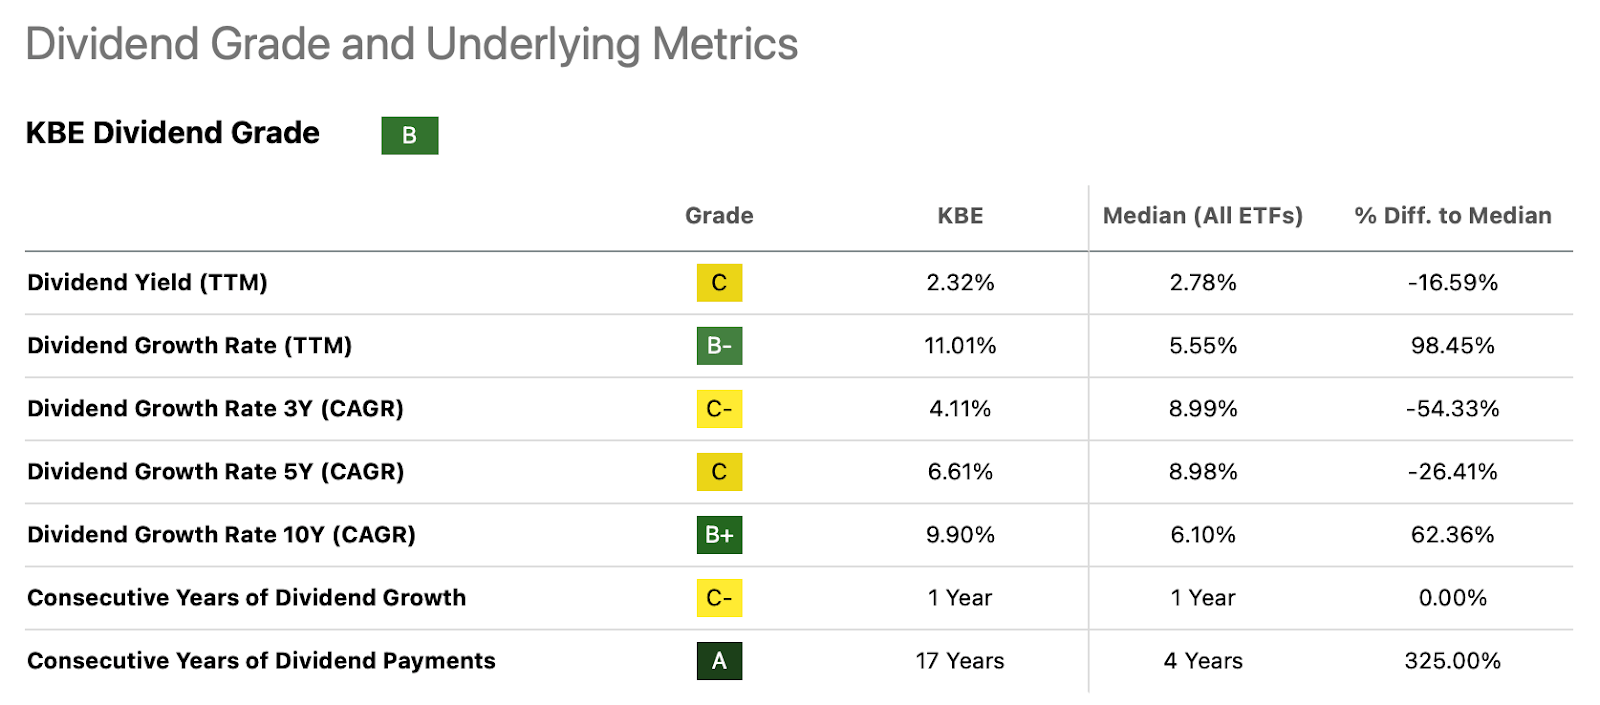
Task: Click the A grade badge for Dividend Payments
Action: [719, 661]
